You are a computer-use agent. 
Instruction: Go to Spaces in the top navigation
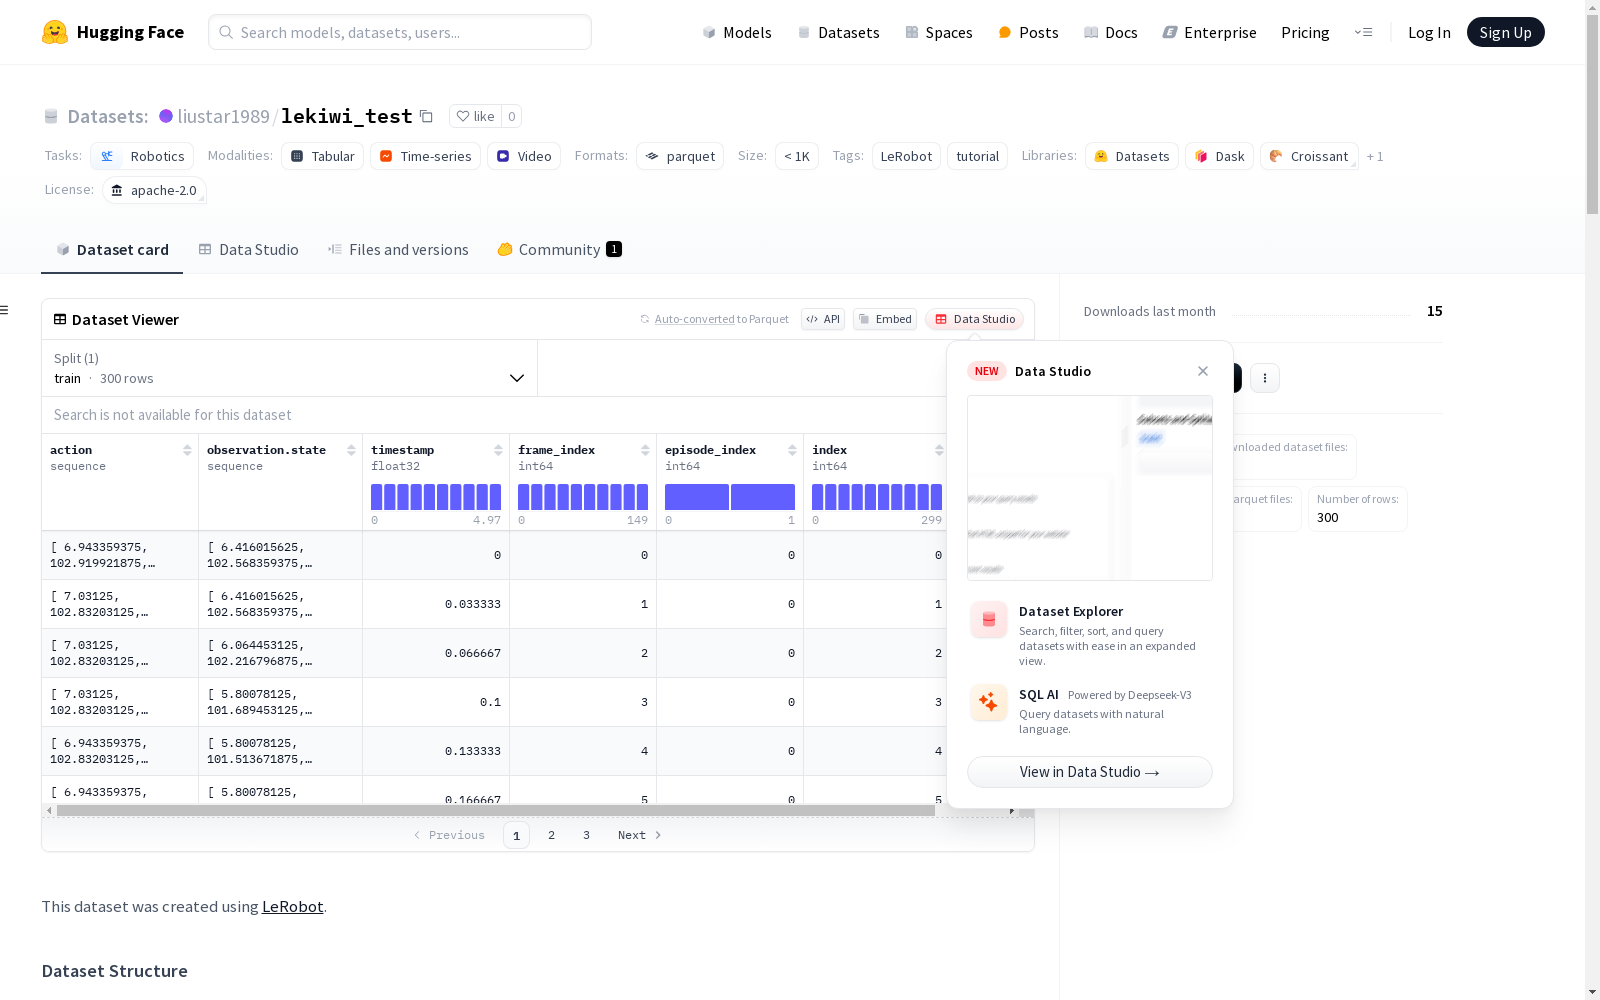(939, 32)
